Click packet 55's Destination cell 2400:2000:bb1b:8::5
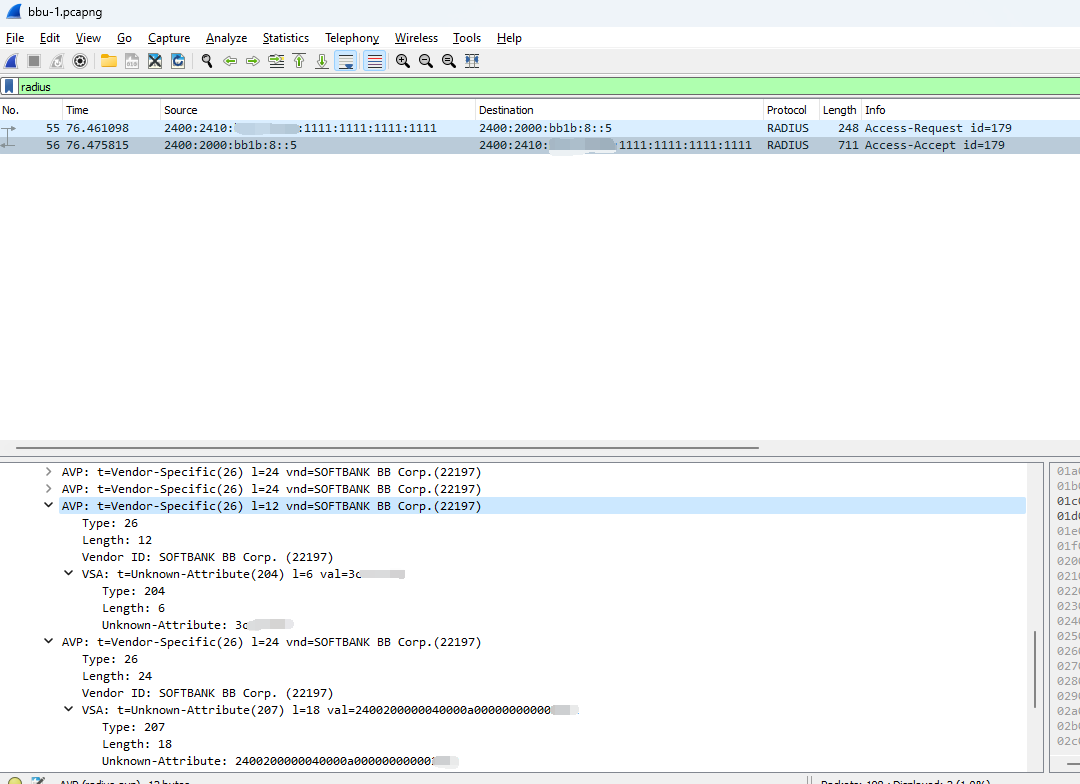The width and height of the screenshot is (1080, 784). click(546, 128)
